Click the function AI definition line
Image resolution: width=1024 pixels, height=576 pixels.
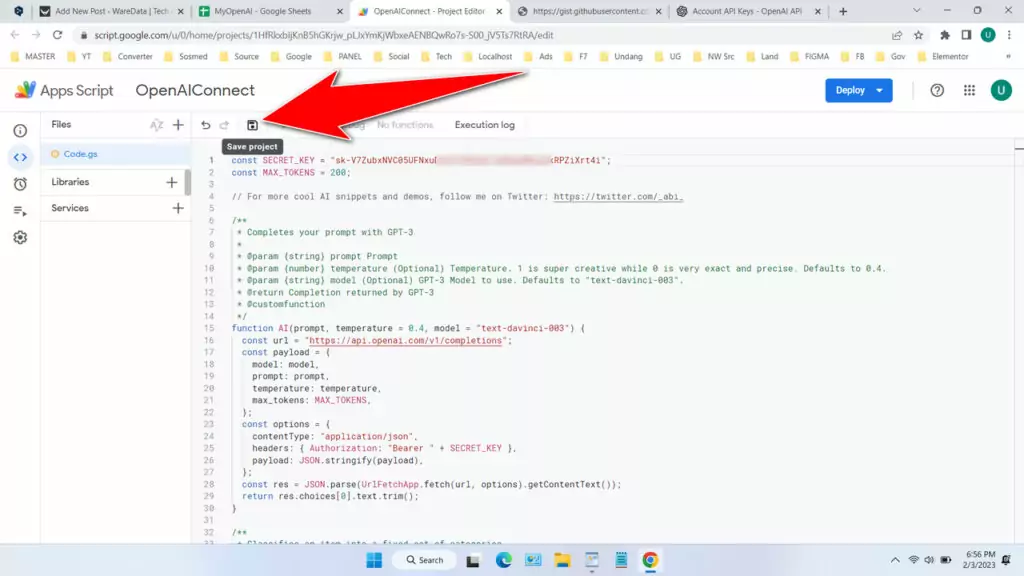pyautogui.click(x=408, y=328)
